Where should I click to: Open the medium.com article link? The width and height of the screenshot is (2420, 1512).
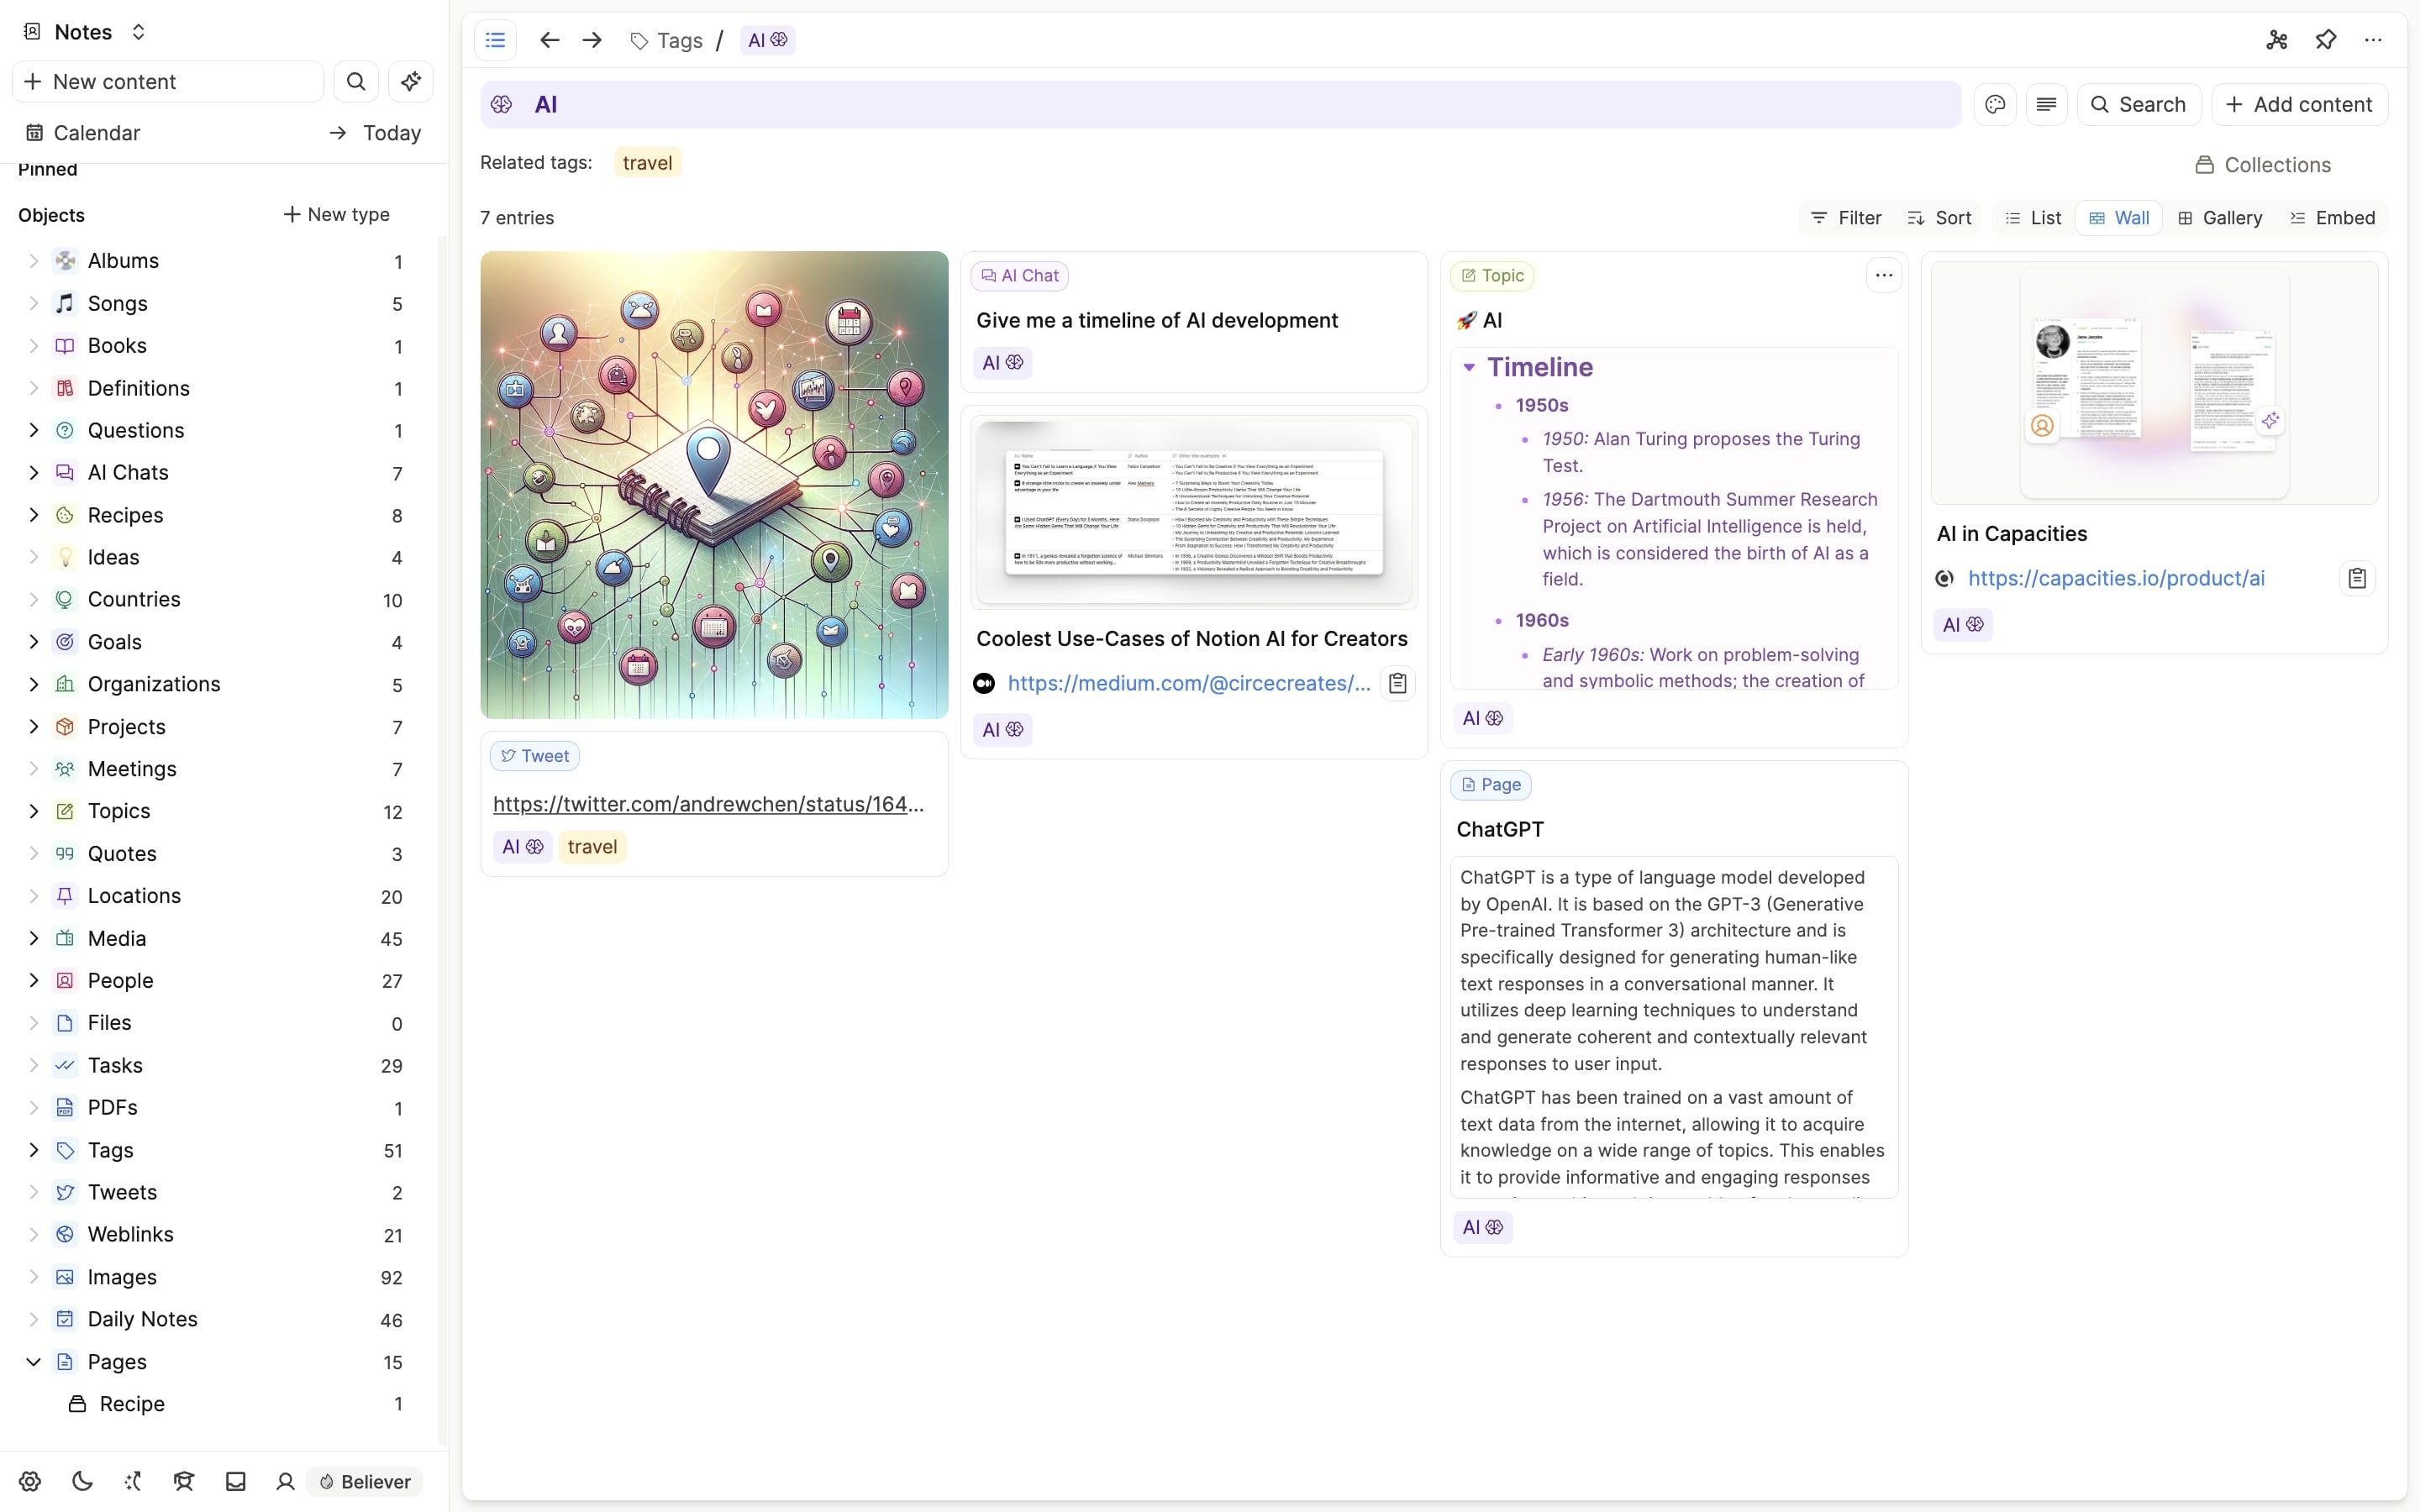(1188, 683)
